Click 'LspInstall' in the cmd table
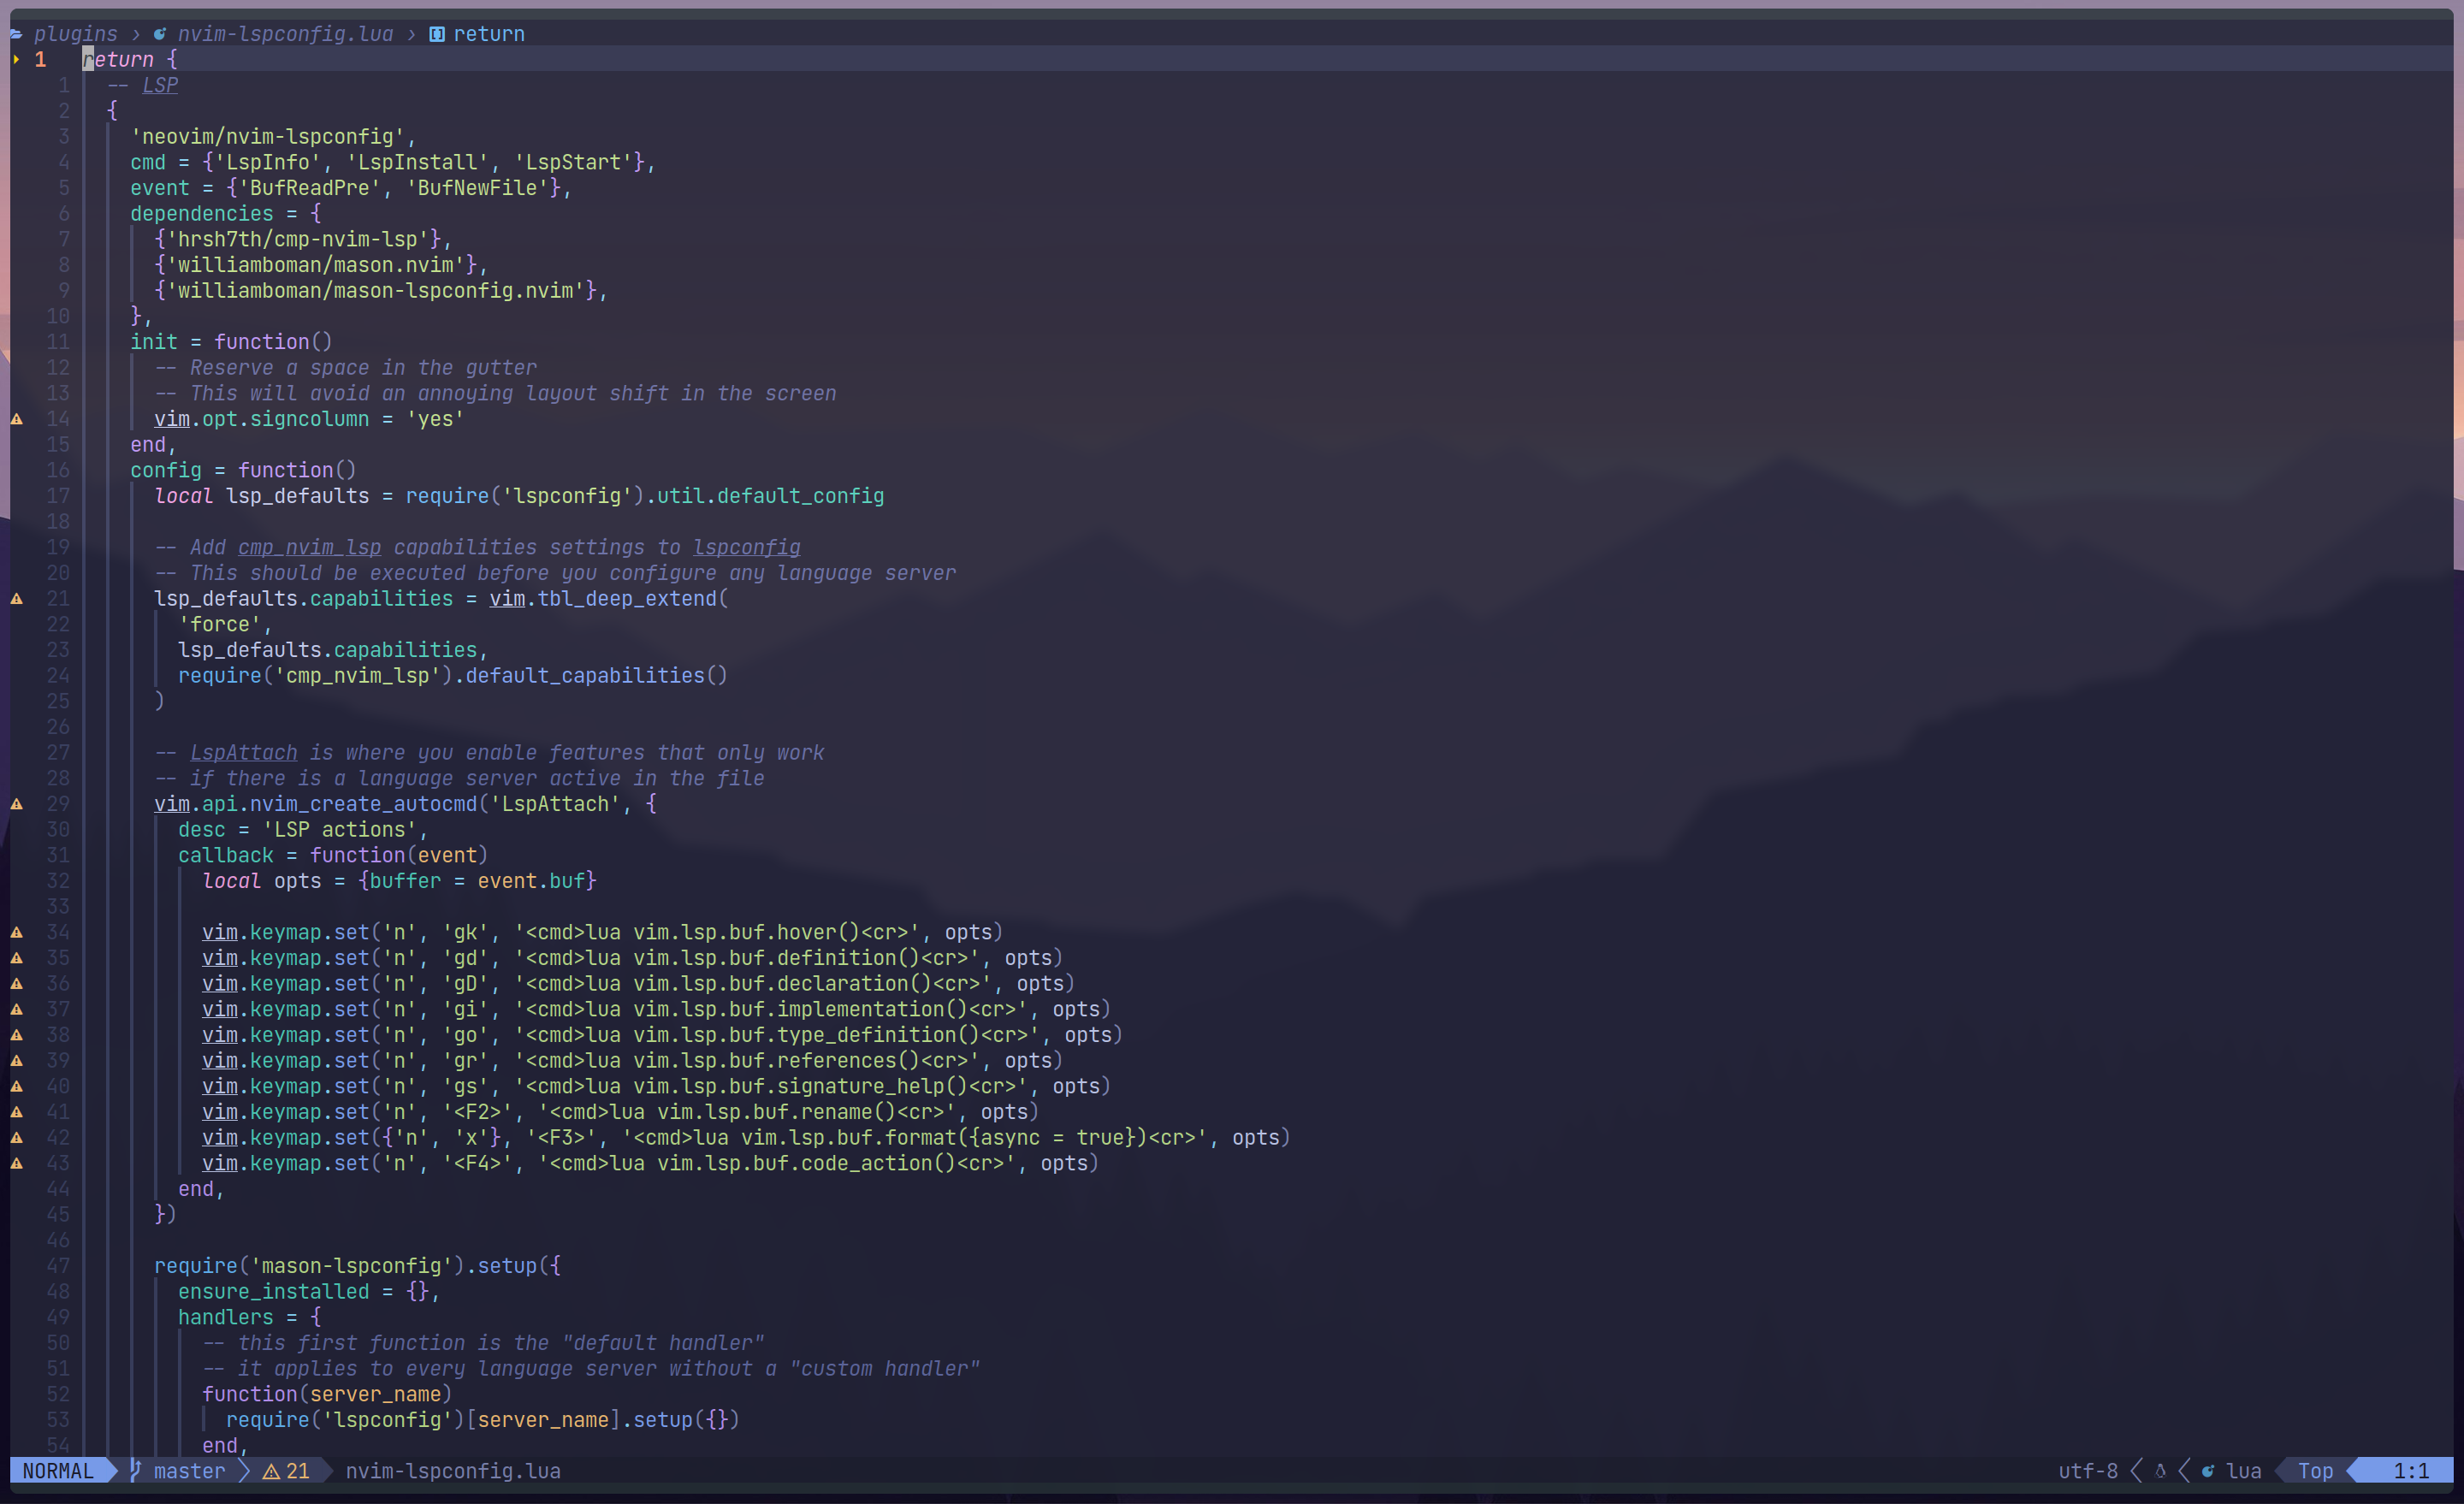Screen dimensions: 2464x1504 pyautogui.click(x=417, y=162)
